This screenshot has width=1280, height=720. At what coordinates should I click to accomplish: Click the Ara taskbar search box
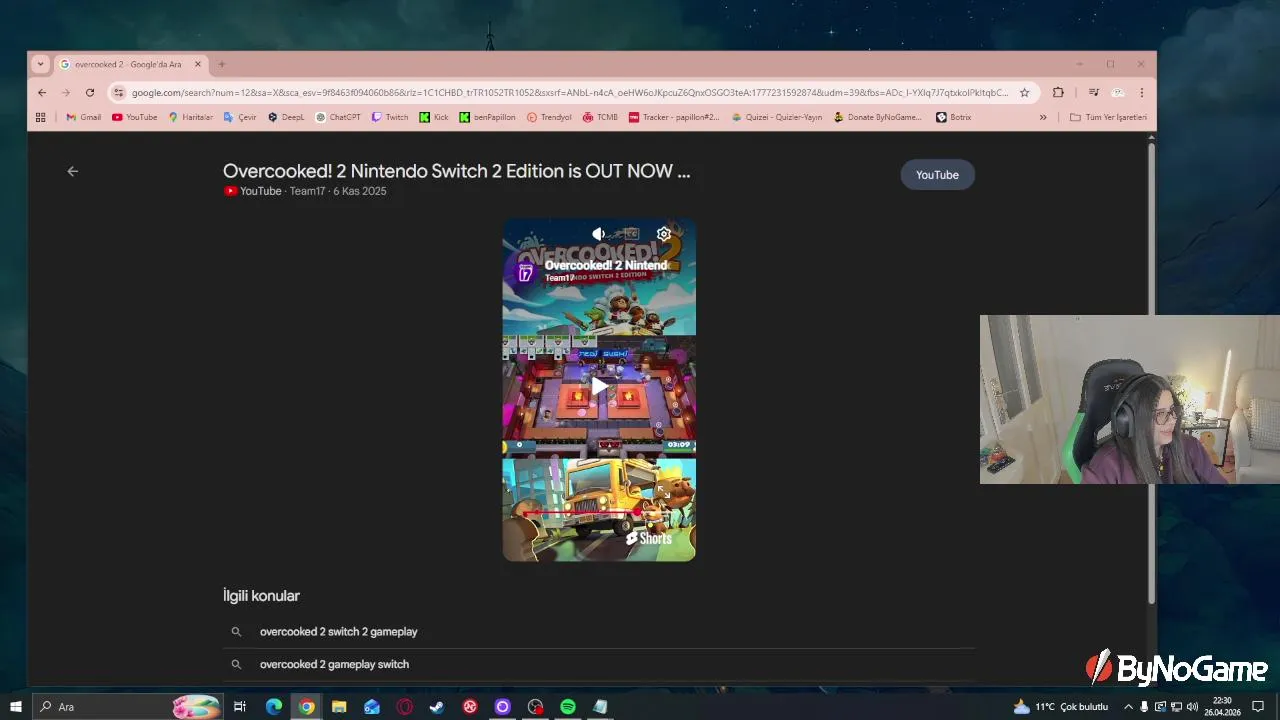click(x=128, y=707)
